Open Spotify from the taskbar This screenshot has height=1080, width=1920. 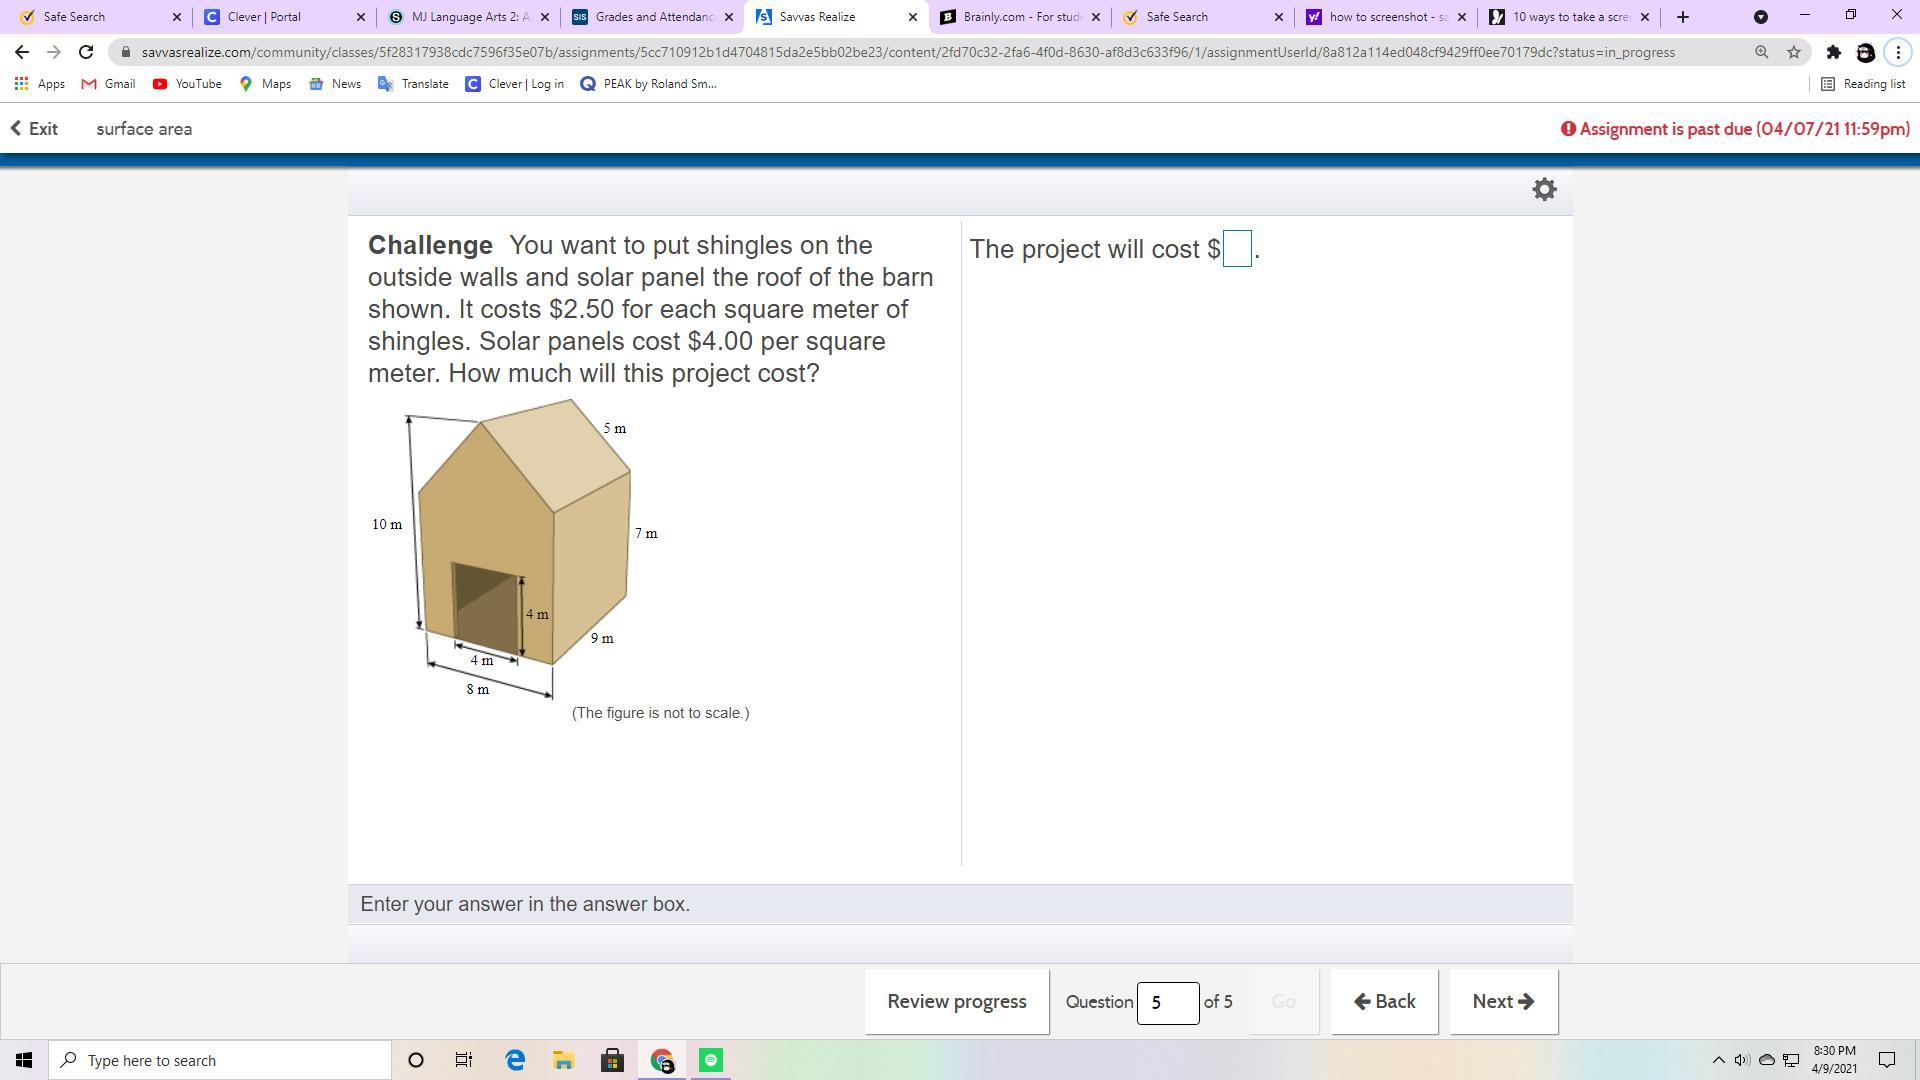(x=711, y=1060)
